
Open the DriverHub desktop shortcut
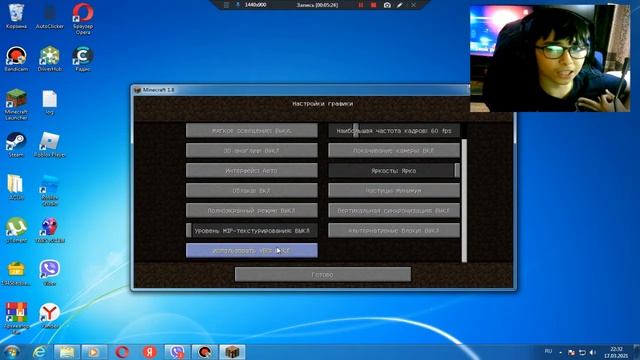(x=50, y=59)
